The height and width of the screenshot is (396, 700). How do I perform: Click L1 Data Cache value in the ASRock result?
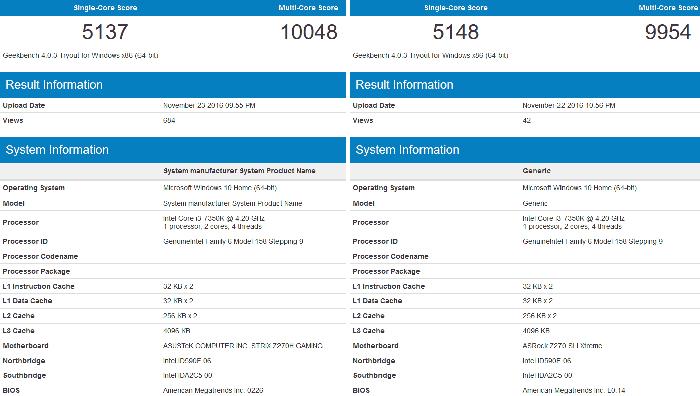538,301
